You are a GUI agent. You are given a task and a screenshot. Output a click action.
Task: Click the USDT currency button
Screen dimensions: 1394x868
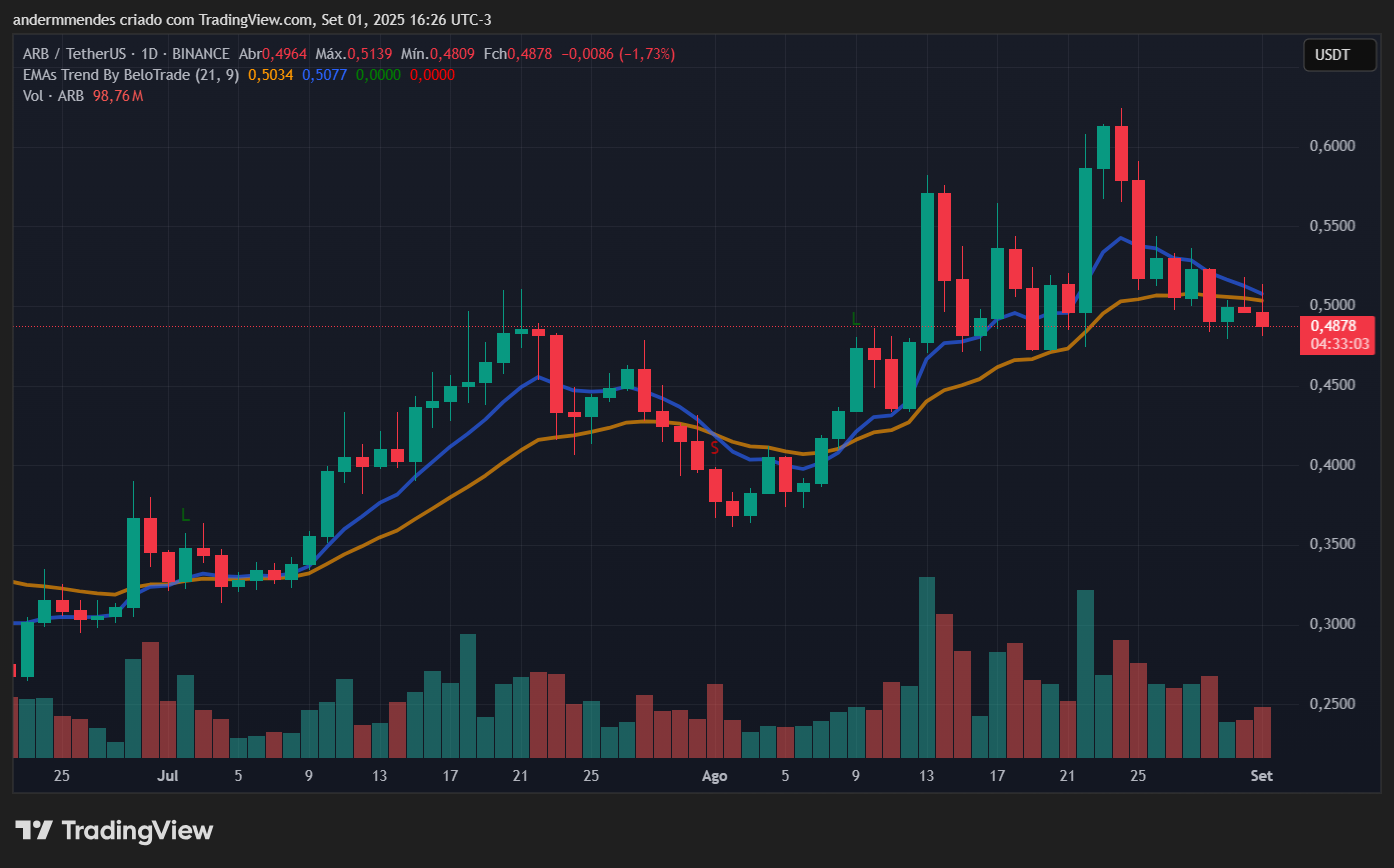click(x=1339, y=55)
